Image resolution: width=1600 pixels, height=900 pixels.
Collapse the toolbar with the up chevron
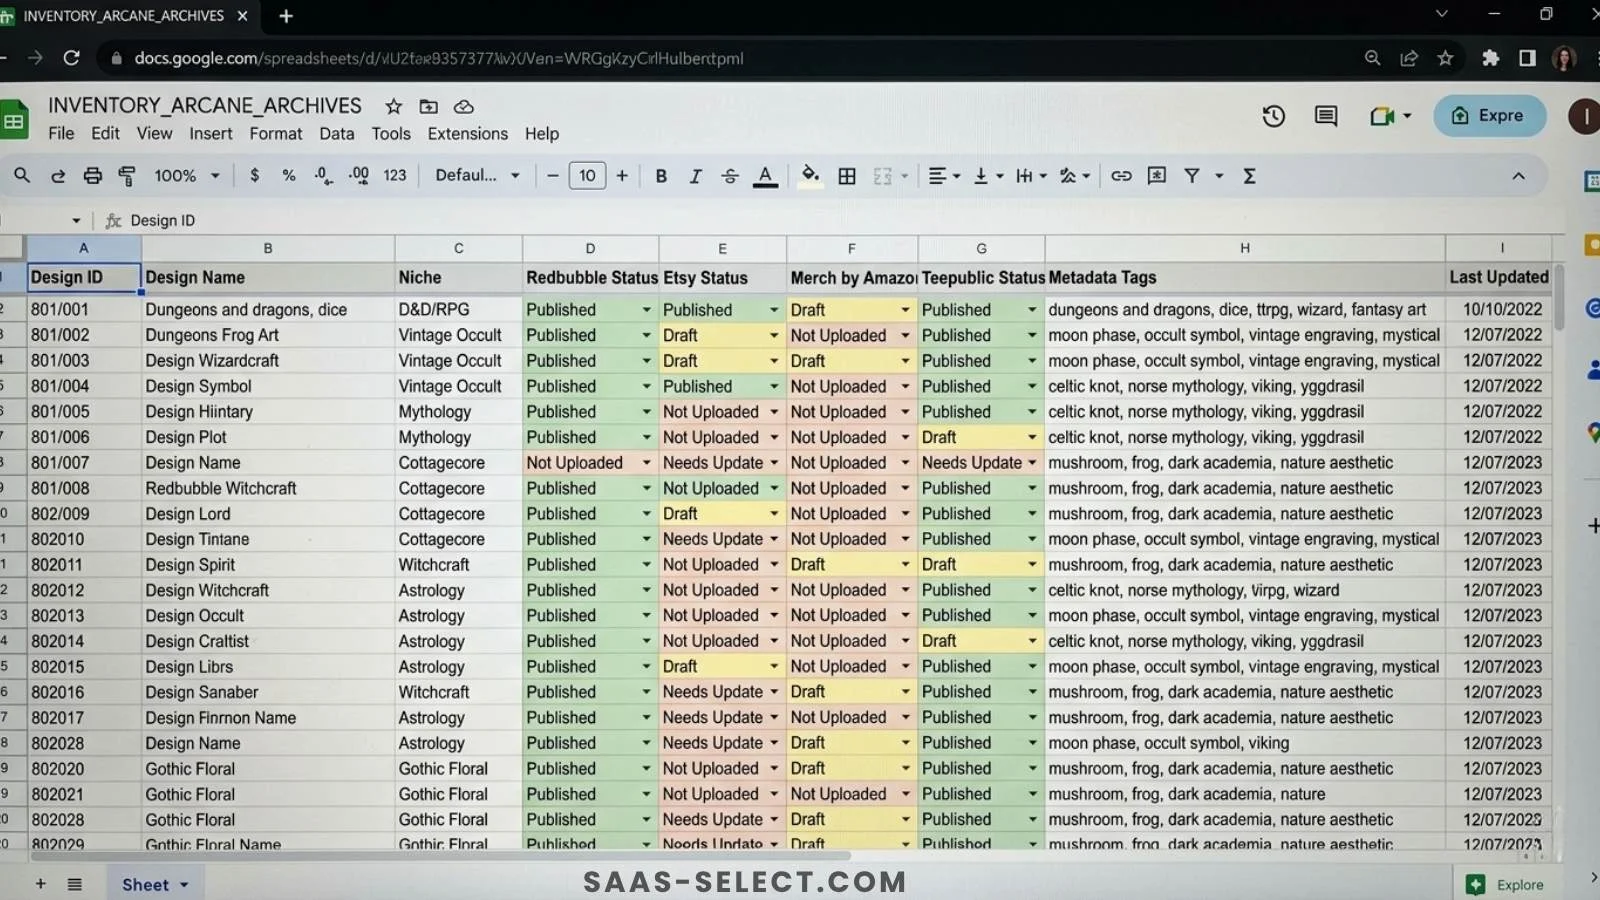(1518, 176)
